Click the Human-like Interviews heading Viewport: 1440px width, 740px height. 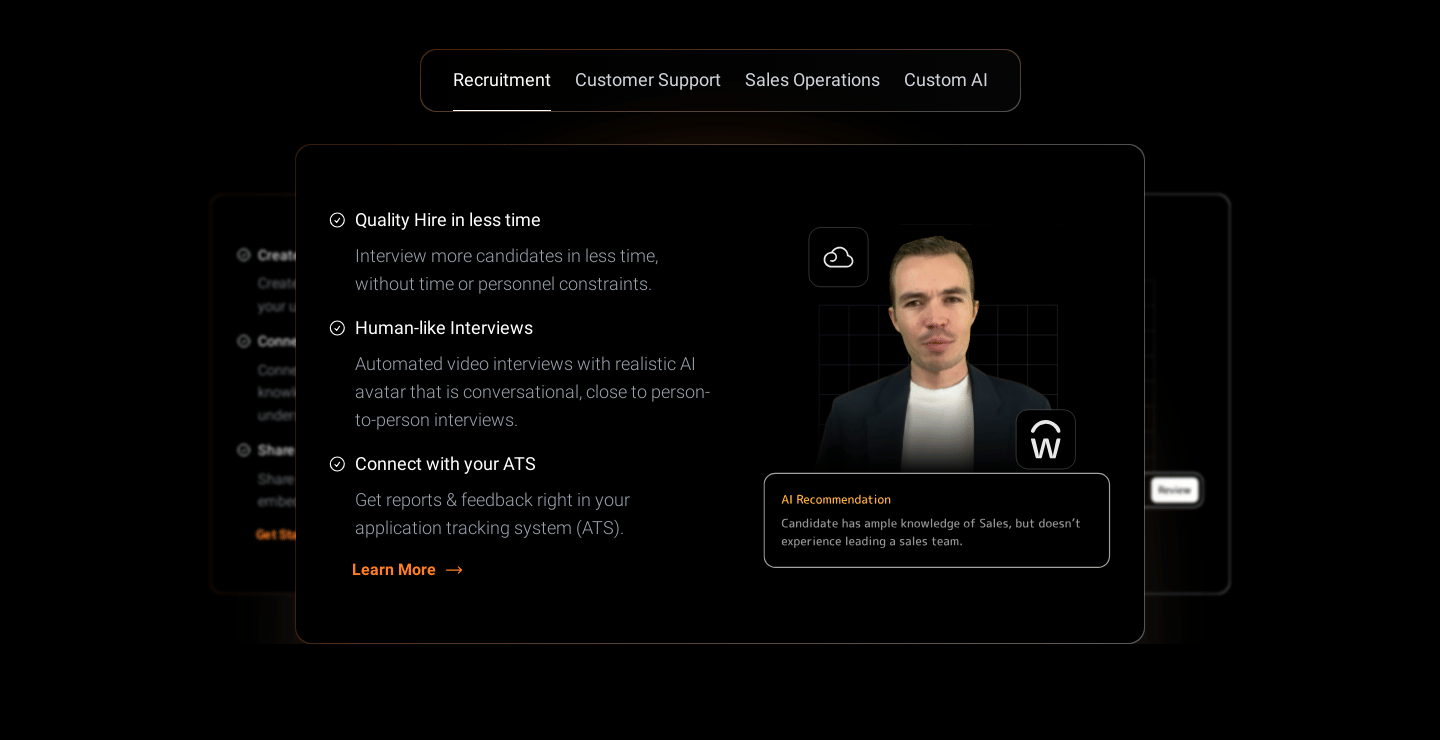click(443, 328)
